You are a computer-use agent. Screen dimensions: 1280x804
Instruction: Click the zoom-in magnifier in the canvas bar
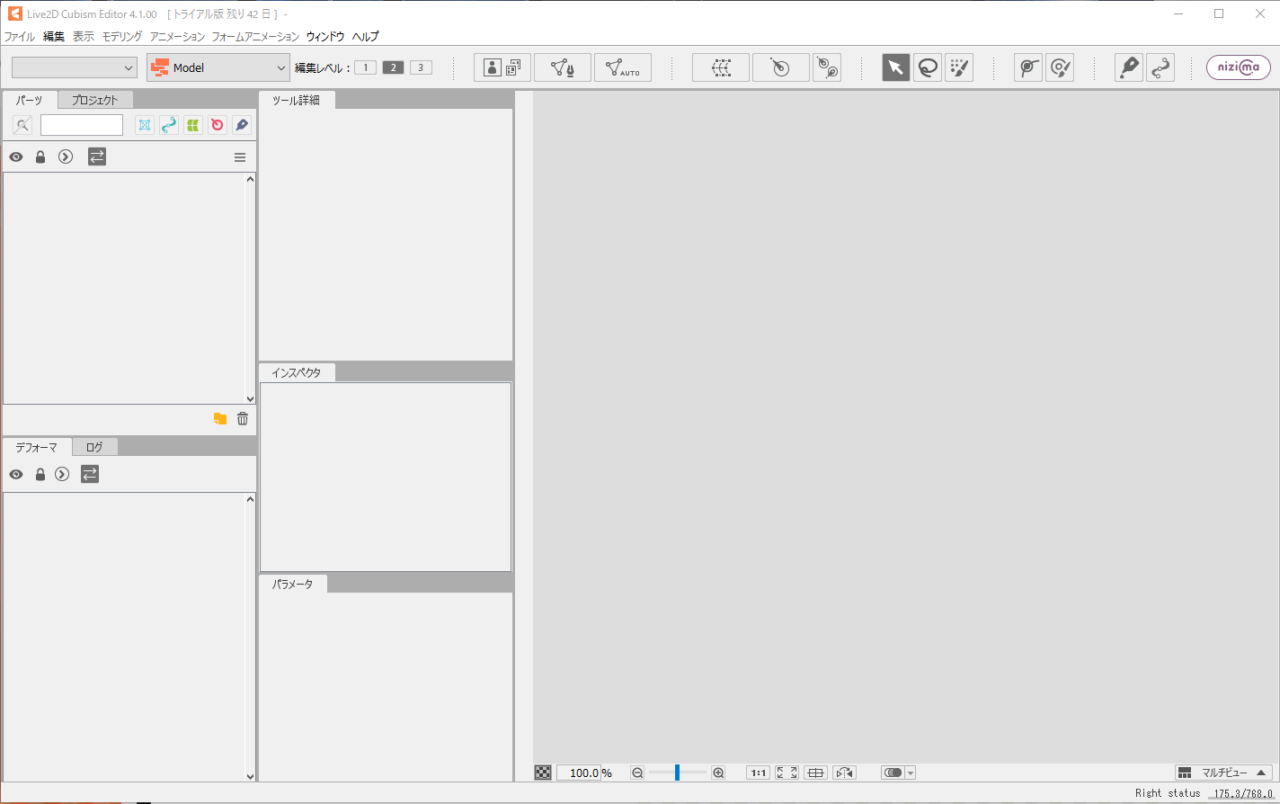point(718,772)
